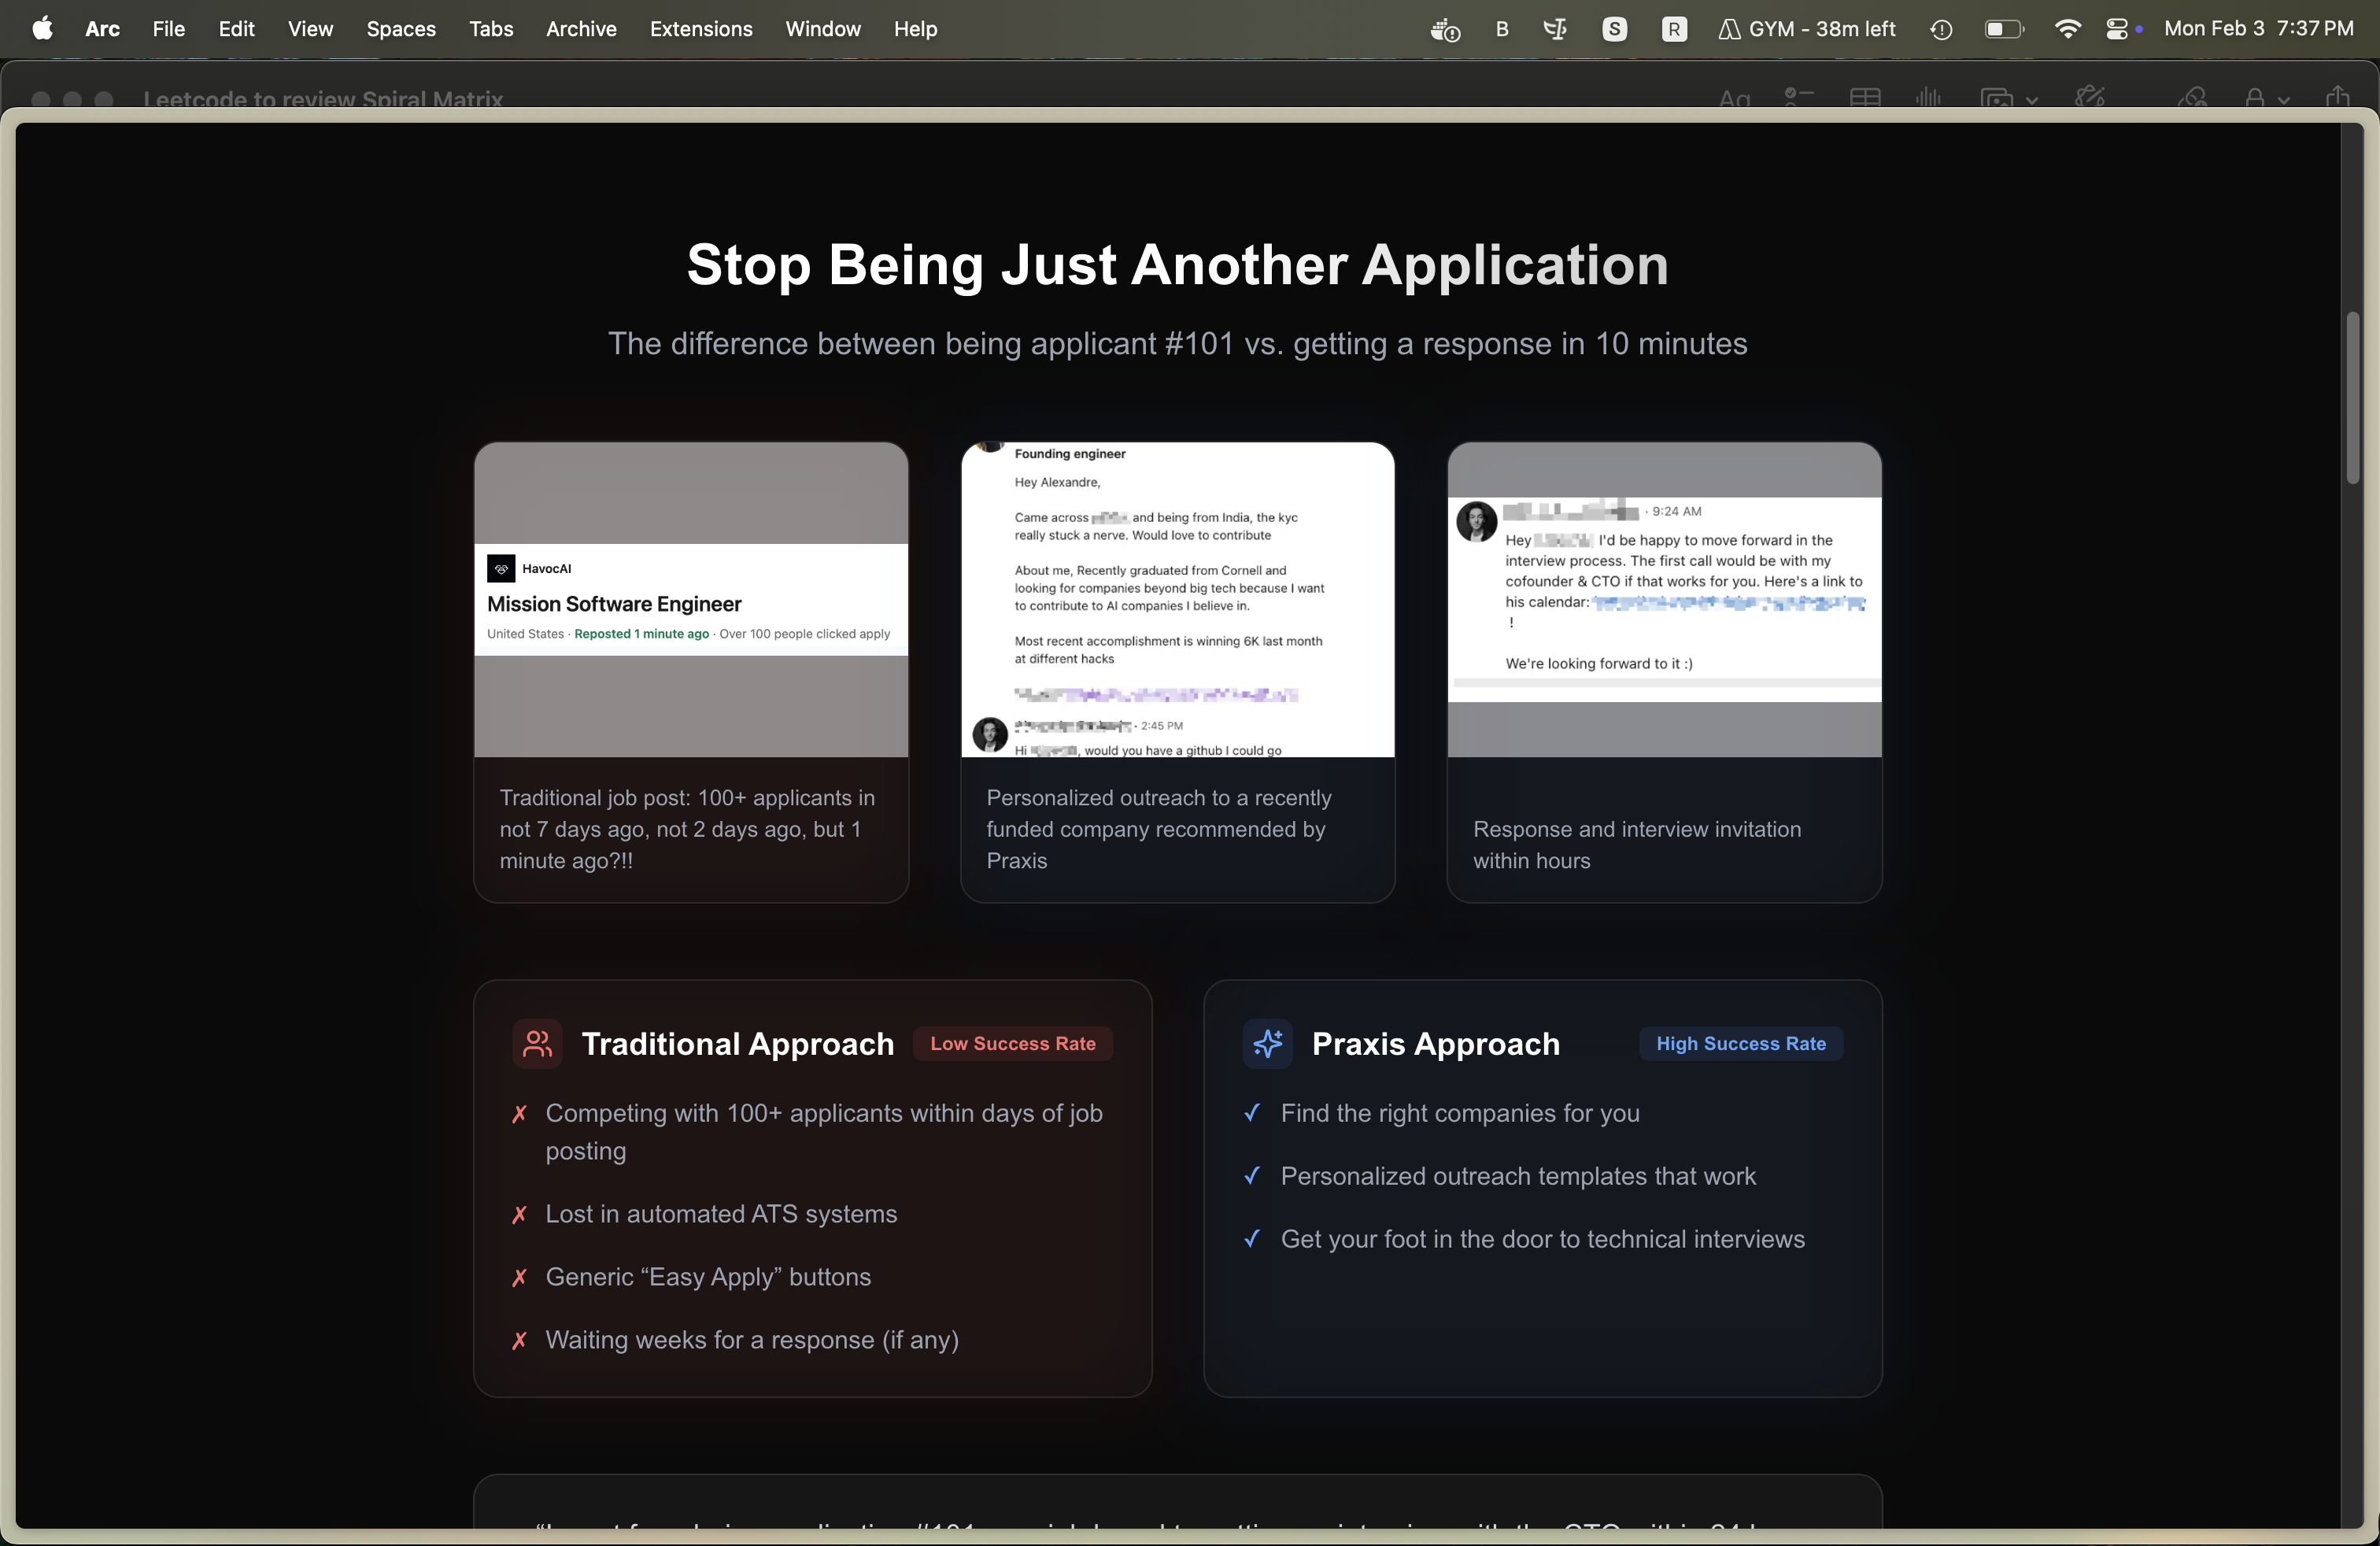Click the Reposted 1 minute ago text
This screenshot has width=2380, height=1546.
(x=641, y=633)
